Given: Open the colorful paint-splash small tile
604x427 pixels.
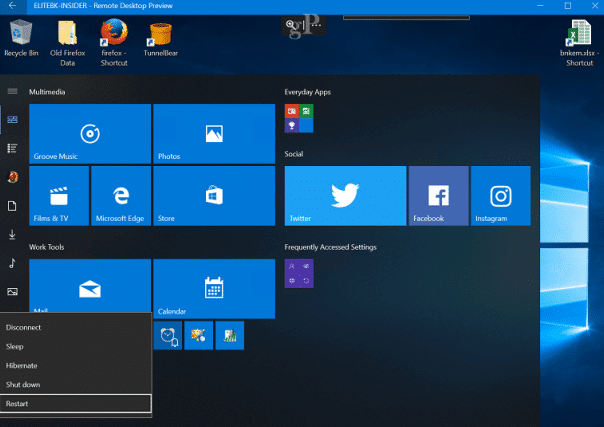Looking at the screenshot, I should 199,335.
